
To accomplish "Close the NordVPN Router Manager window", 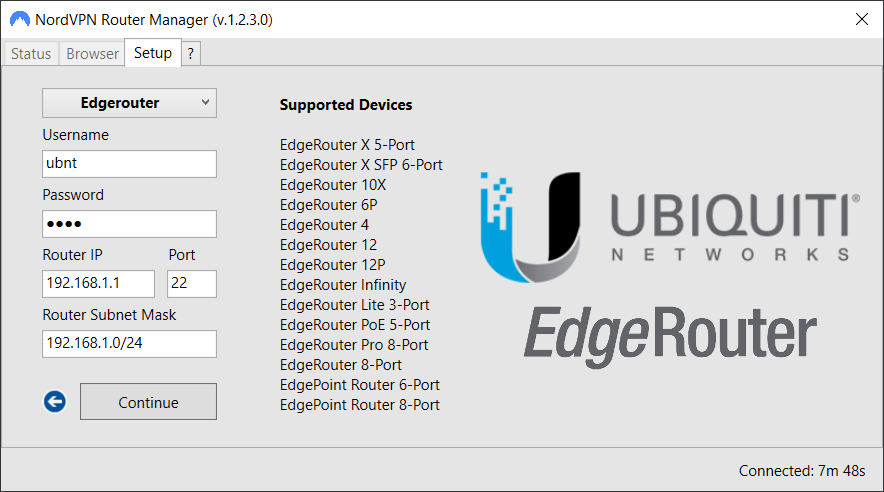I will pos(861,19).
